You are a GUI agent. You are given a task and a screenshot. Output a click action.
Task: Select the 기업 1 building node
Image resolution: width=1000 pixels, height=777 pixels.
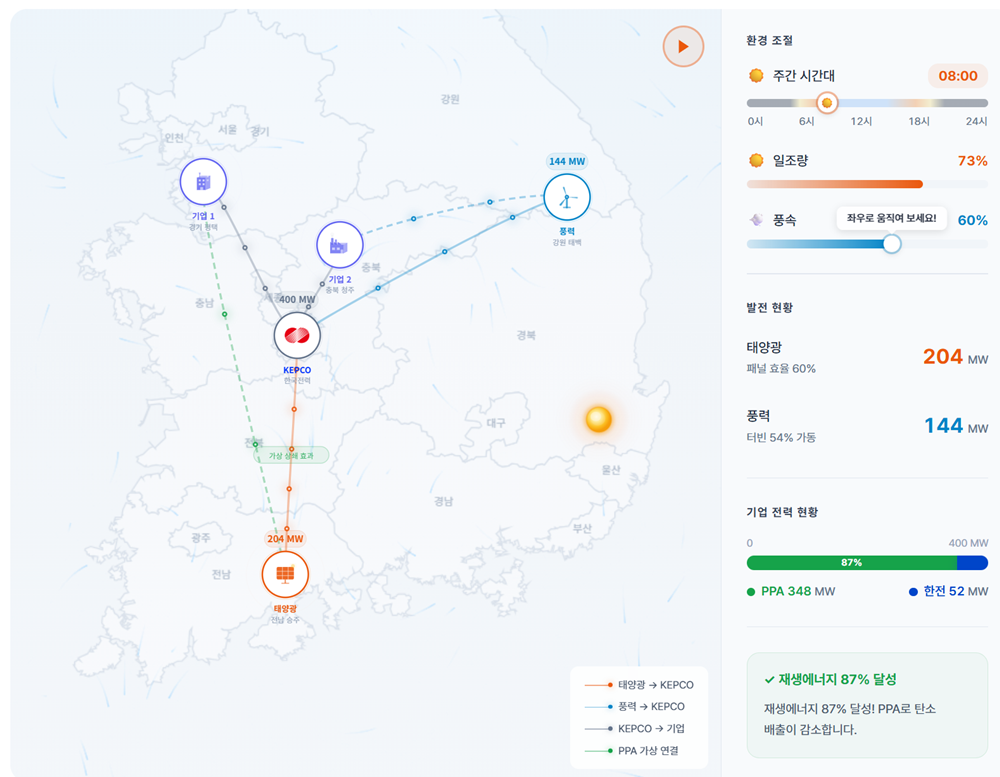click(203, 182)
